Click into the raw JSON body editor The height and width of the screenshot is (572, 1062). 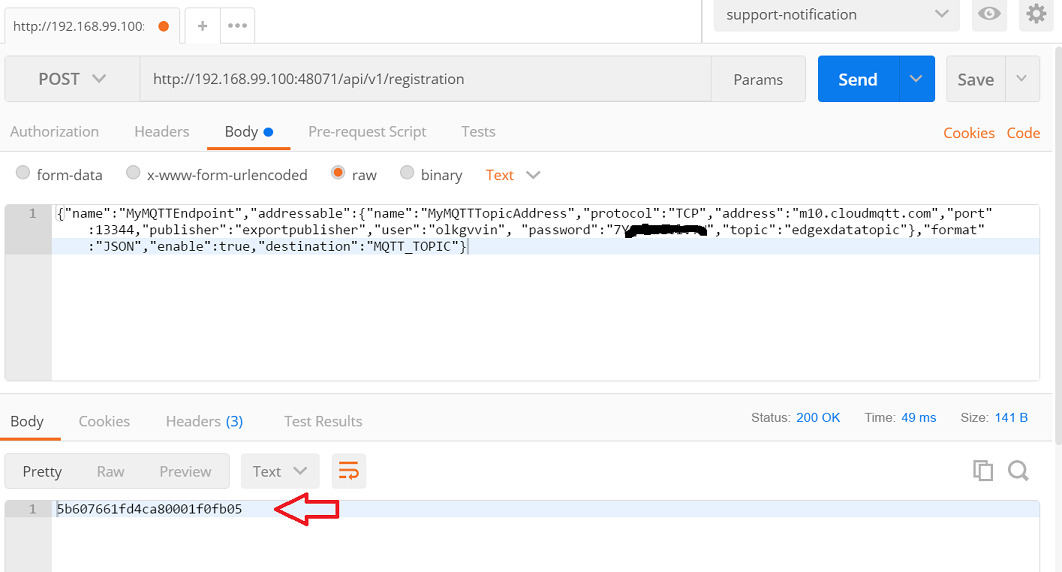click(x=545, y=292)
